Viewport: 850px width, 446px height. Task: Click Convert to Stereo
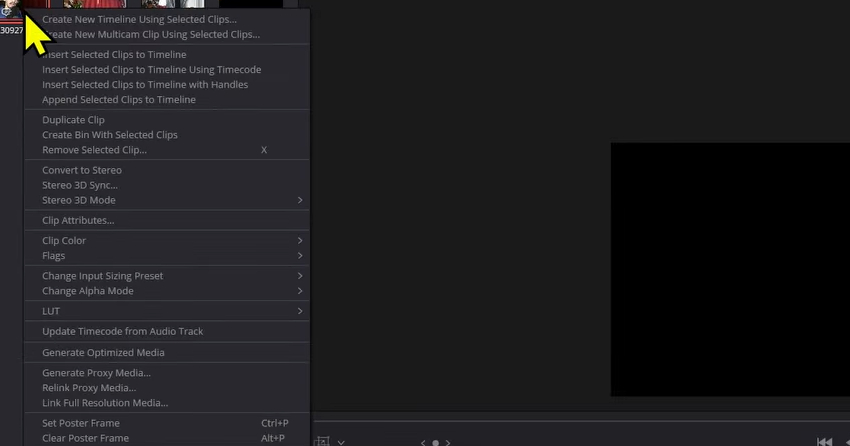coord(82,171)
